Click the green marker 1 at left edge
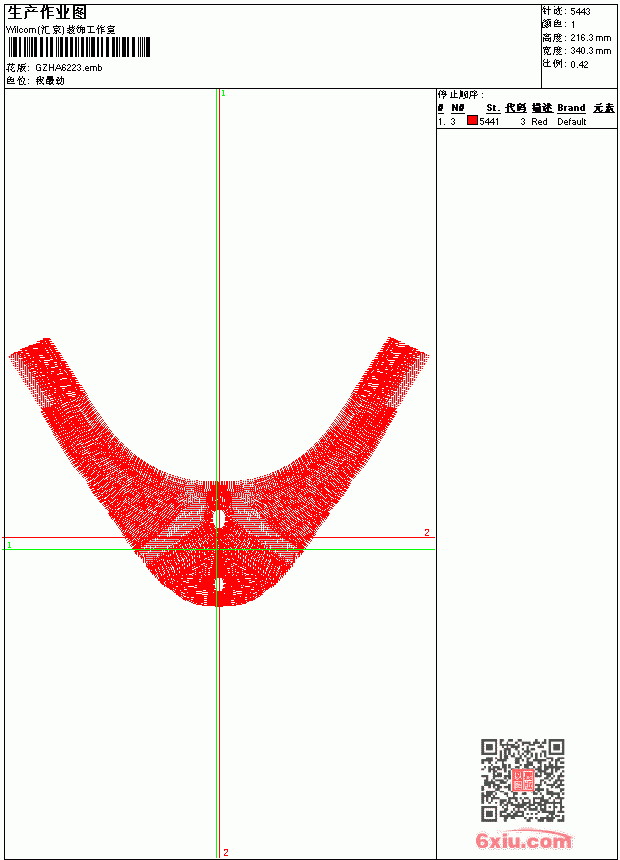The image size is (620, 860). pos(9,545)
